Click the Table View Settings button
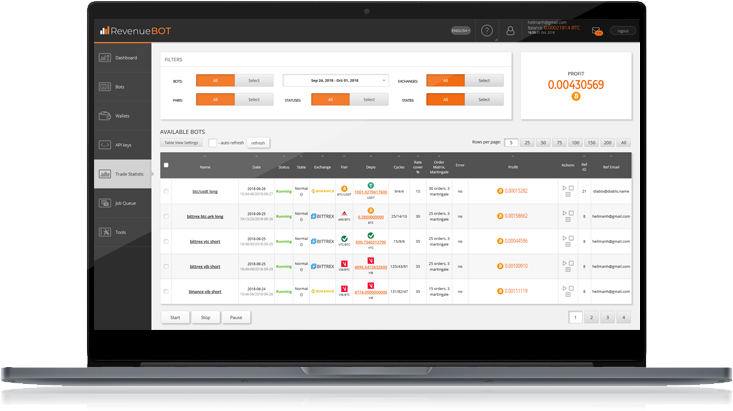 coord(181,143)
